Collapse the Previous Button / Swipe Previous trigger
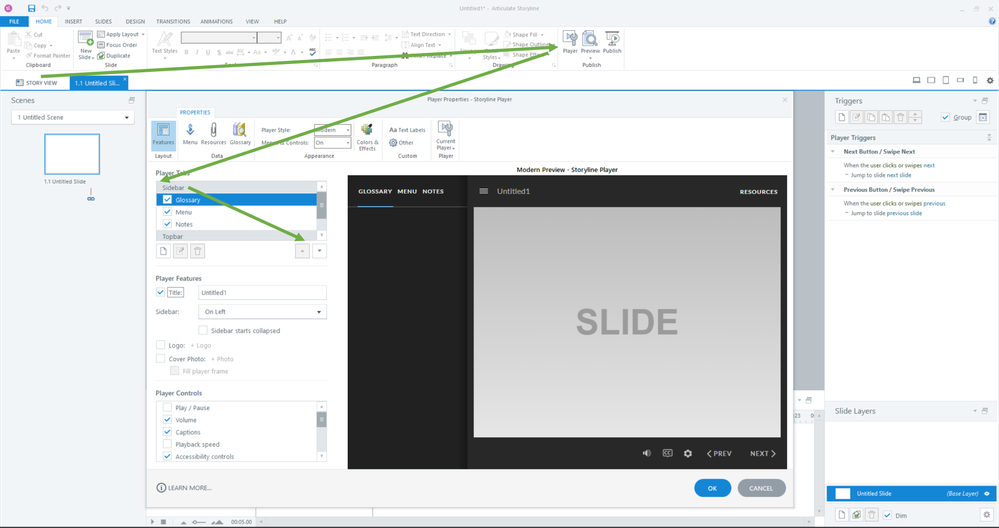The height and width of the screenshot is (528, 999). coord(833,189)
